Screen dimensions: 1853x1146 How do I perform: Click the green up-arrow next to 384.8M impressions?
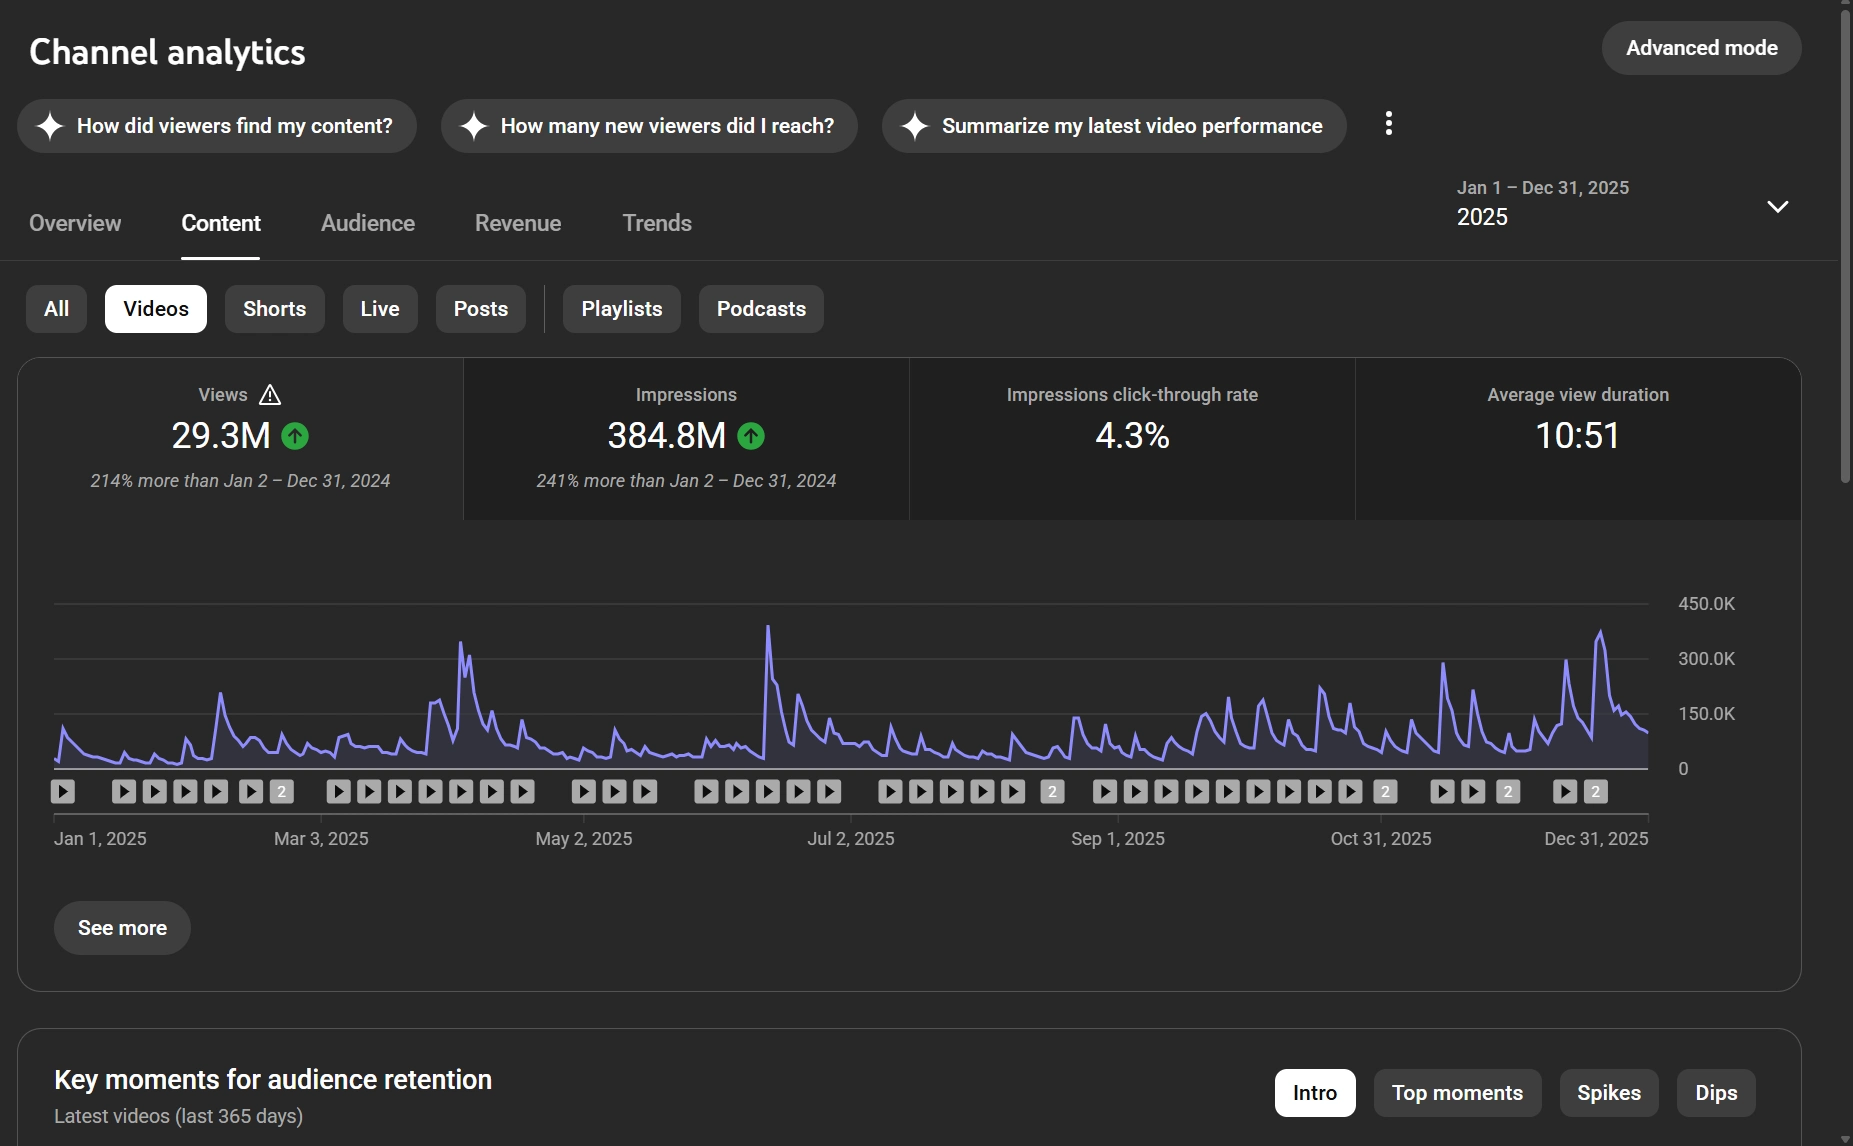coord(751,436)
